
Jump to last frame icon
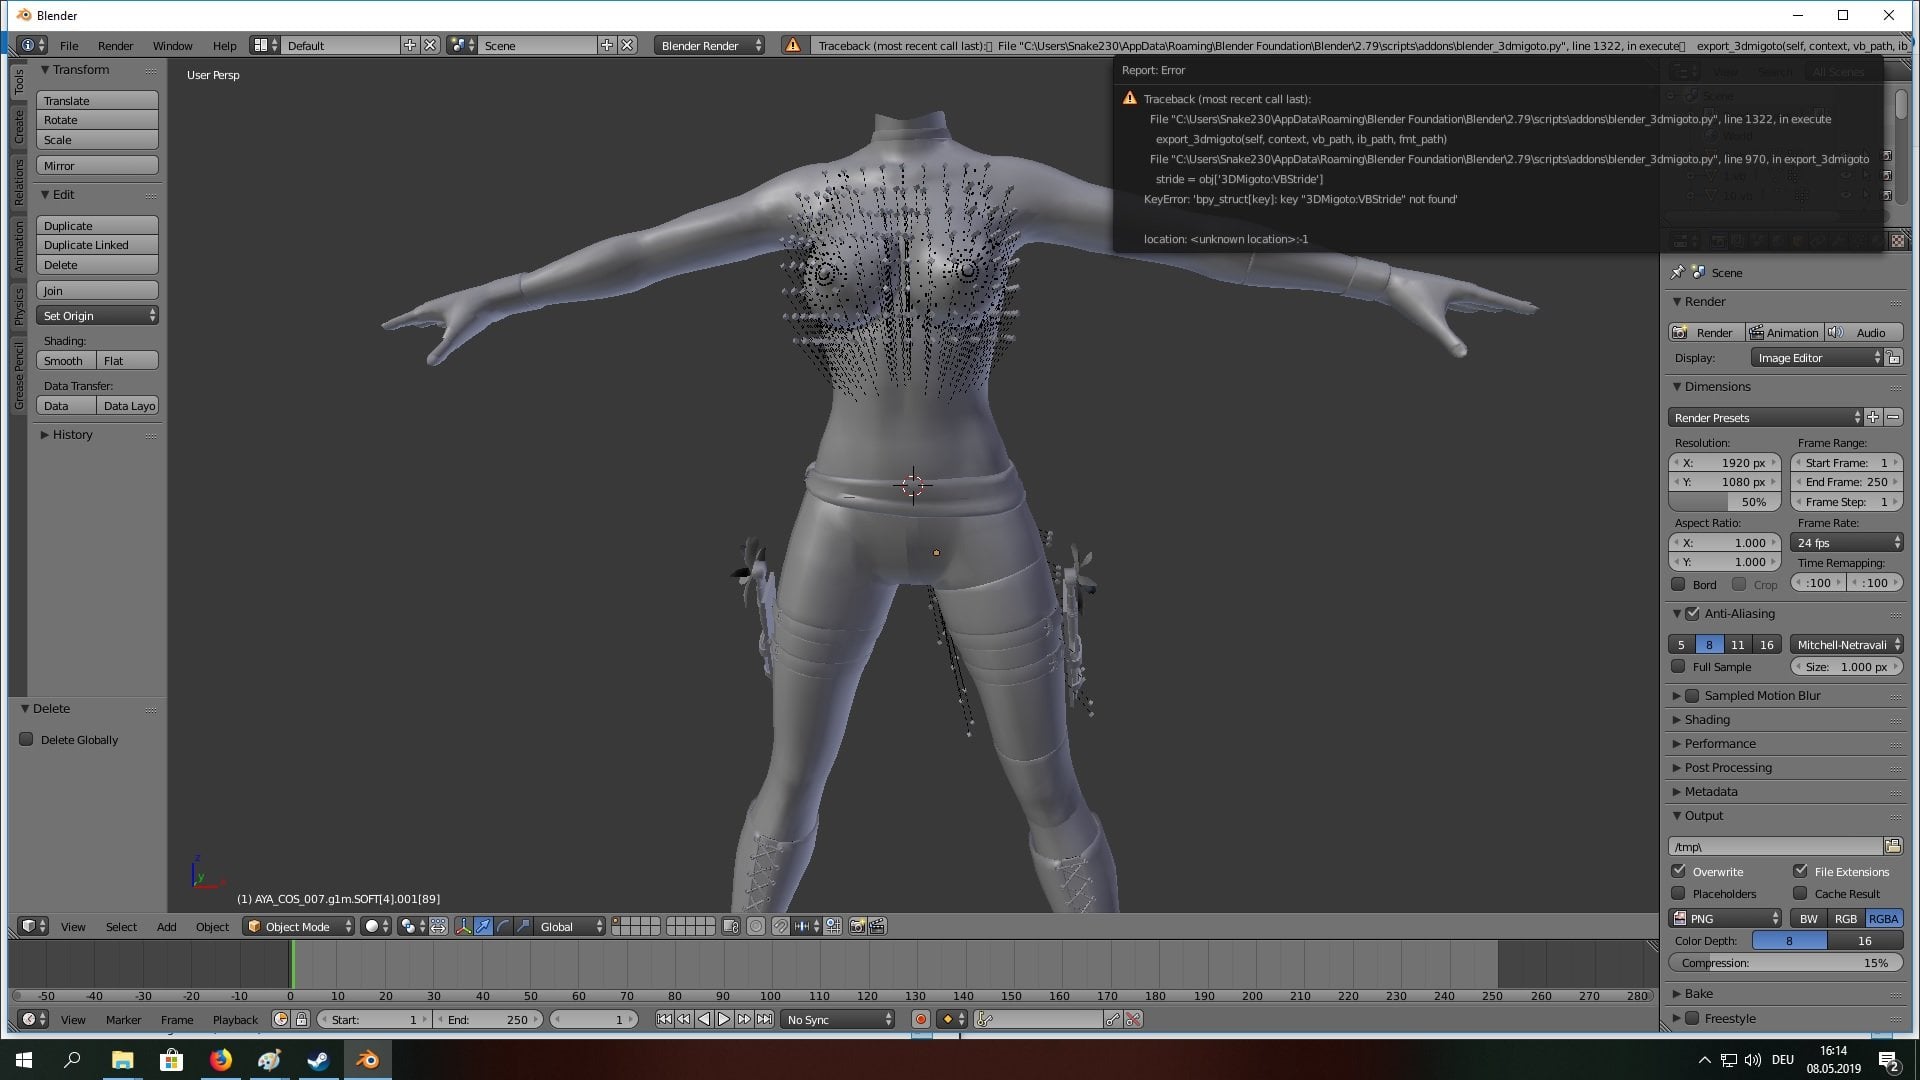point(764,1019)
